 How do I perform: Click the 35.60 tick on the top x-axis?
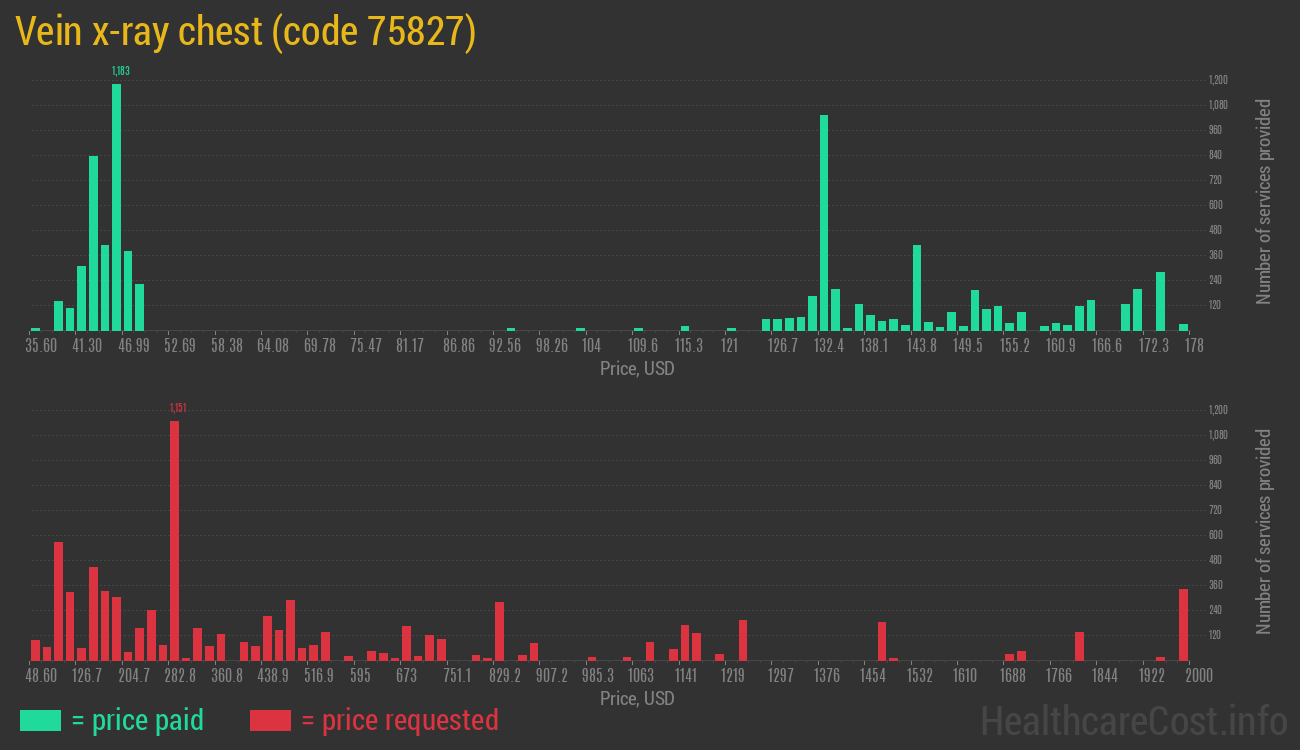42,345
